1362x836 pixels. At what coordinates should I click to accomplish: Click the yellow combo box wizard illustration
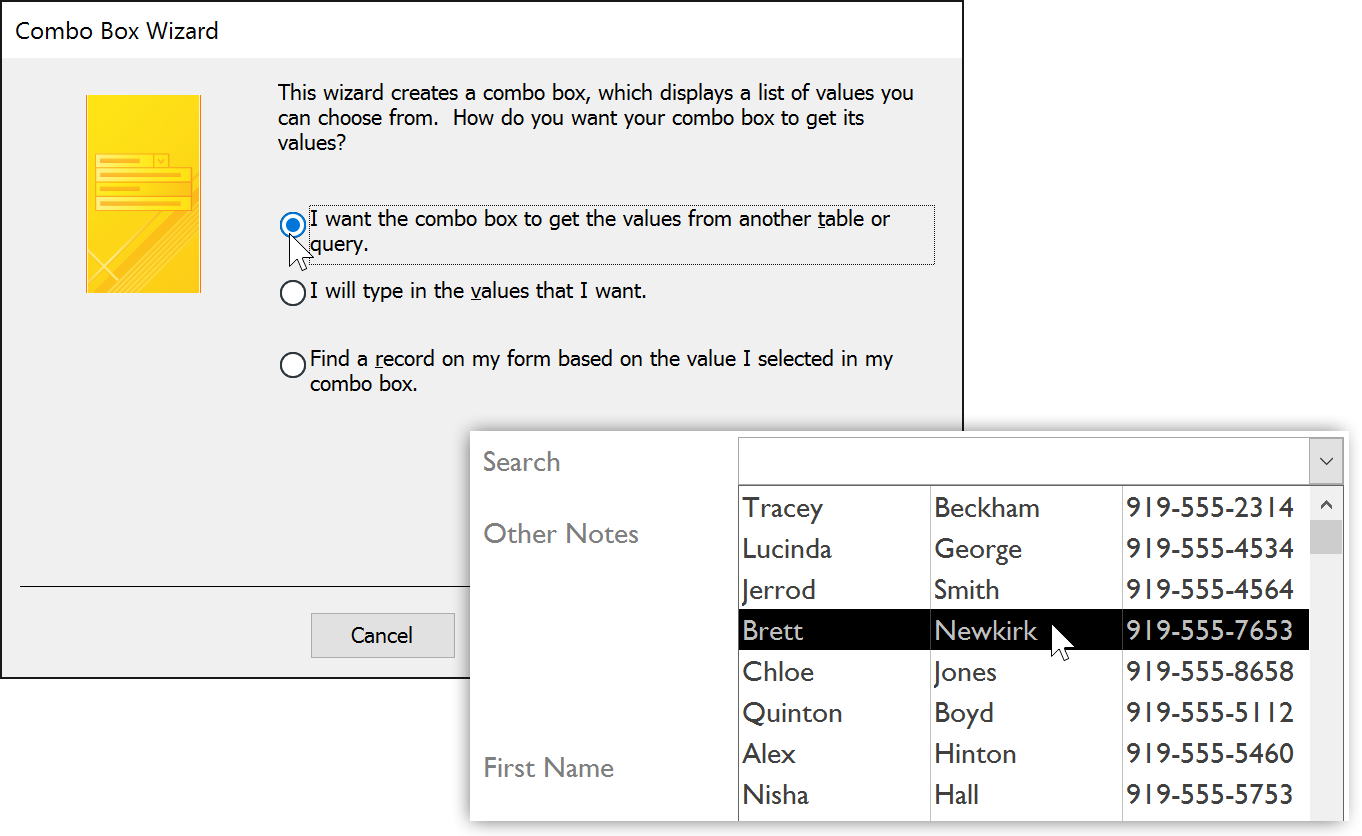[143, 193]
